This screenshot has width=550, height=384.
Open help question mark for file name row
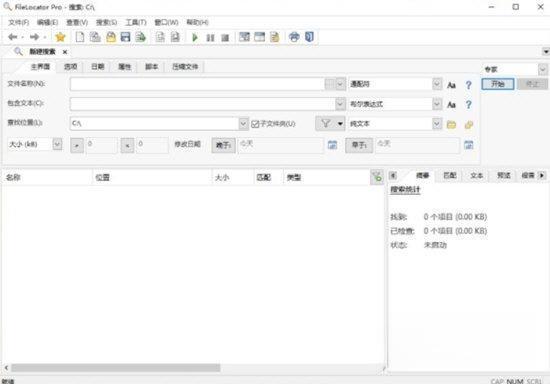pos(469,85)
